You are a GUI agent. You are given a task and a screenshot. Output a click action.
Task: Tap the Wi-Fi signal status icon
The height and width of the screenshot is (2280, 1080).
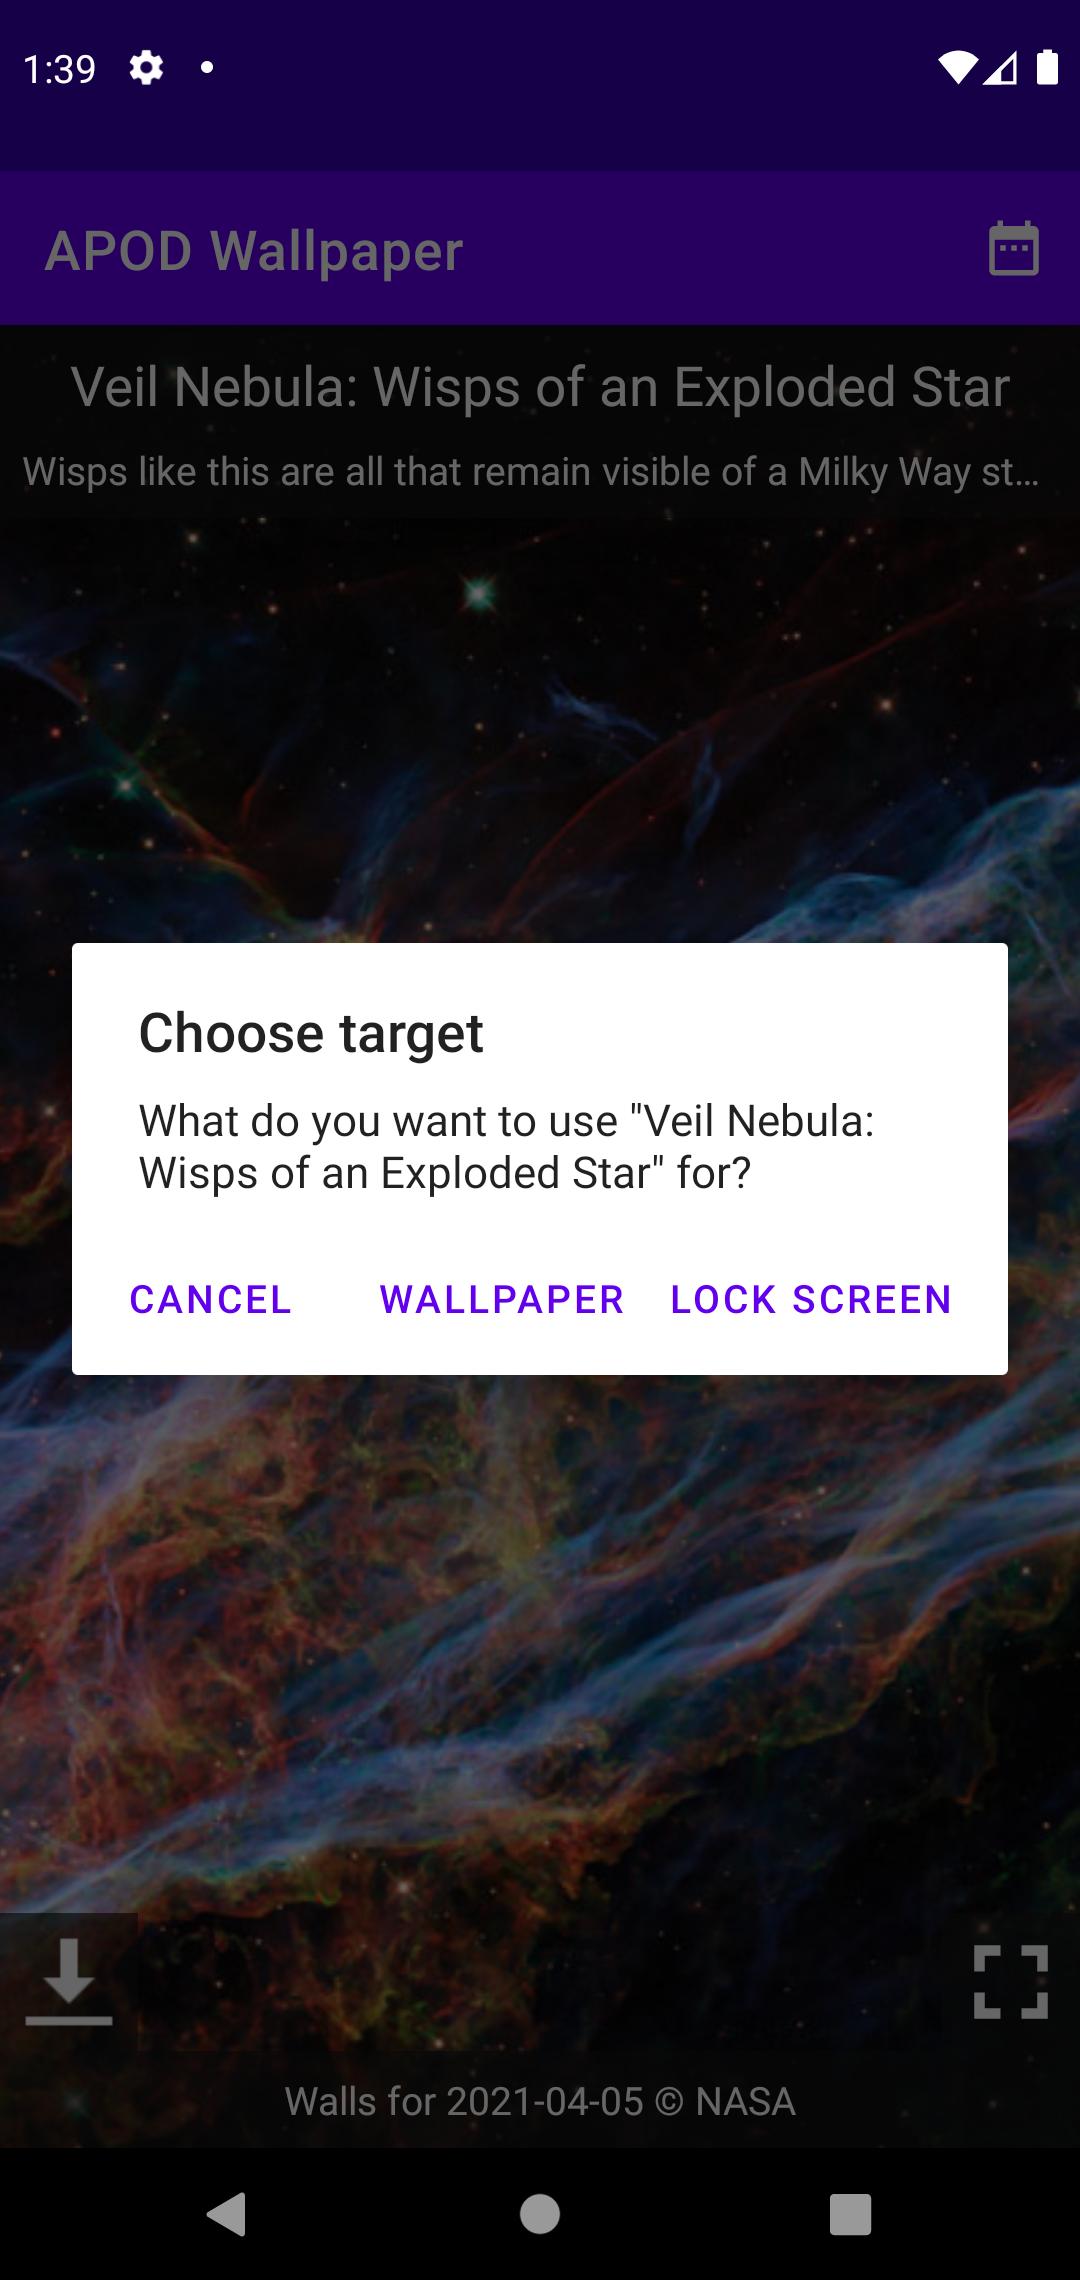coord(957,67)
